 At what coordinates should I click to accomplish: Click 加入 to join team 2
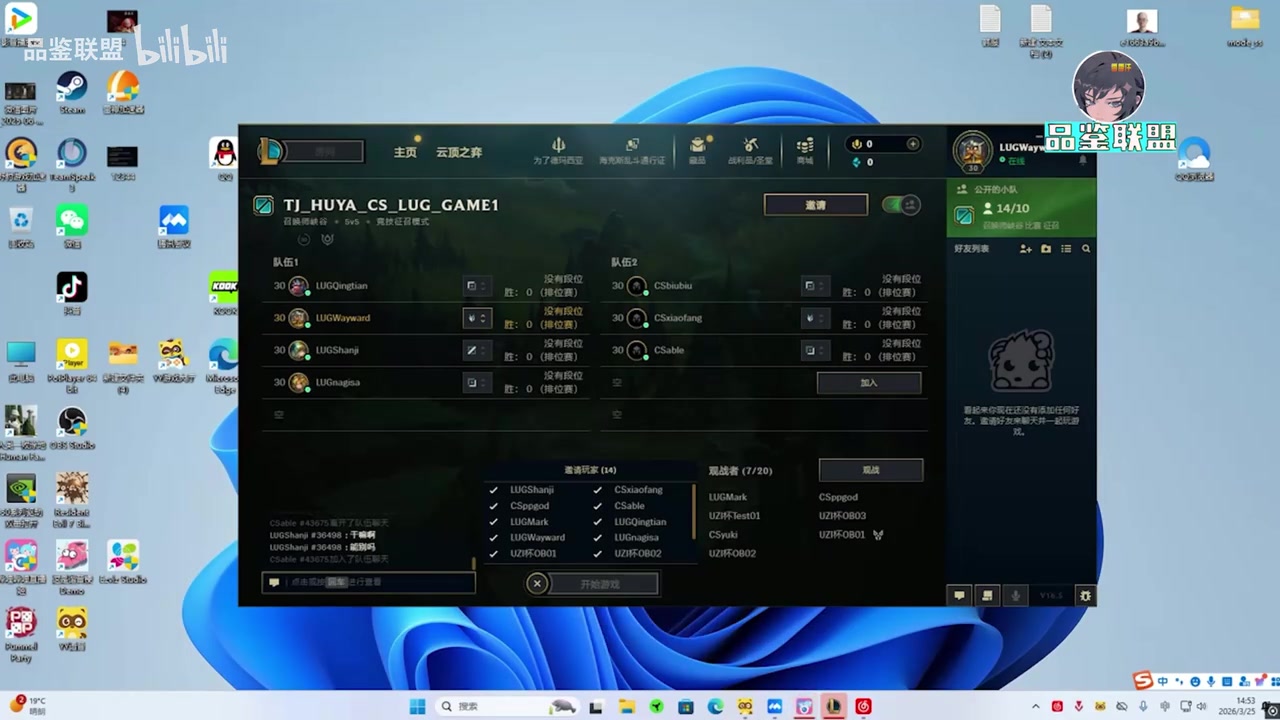click(868, 383)
